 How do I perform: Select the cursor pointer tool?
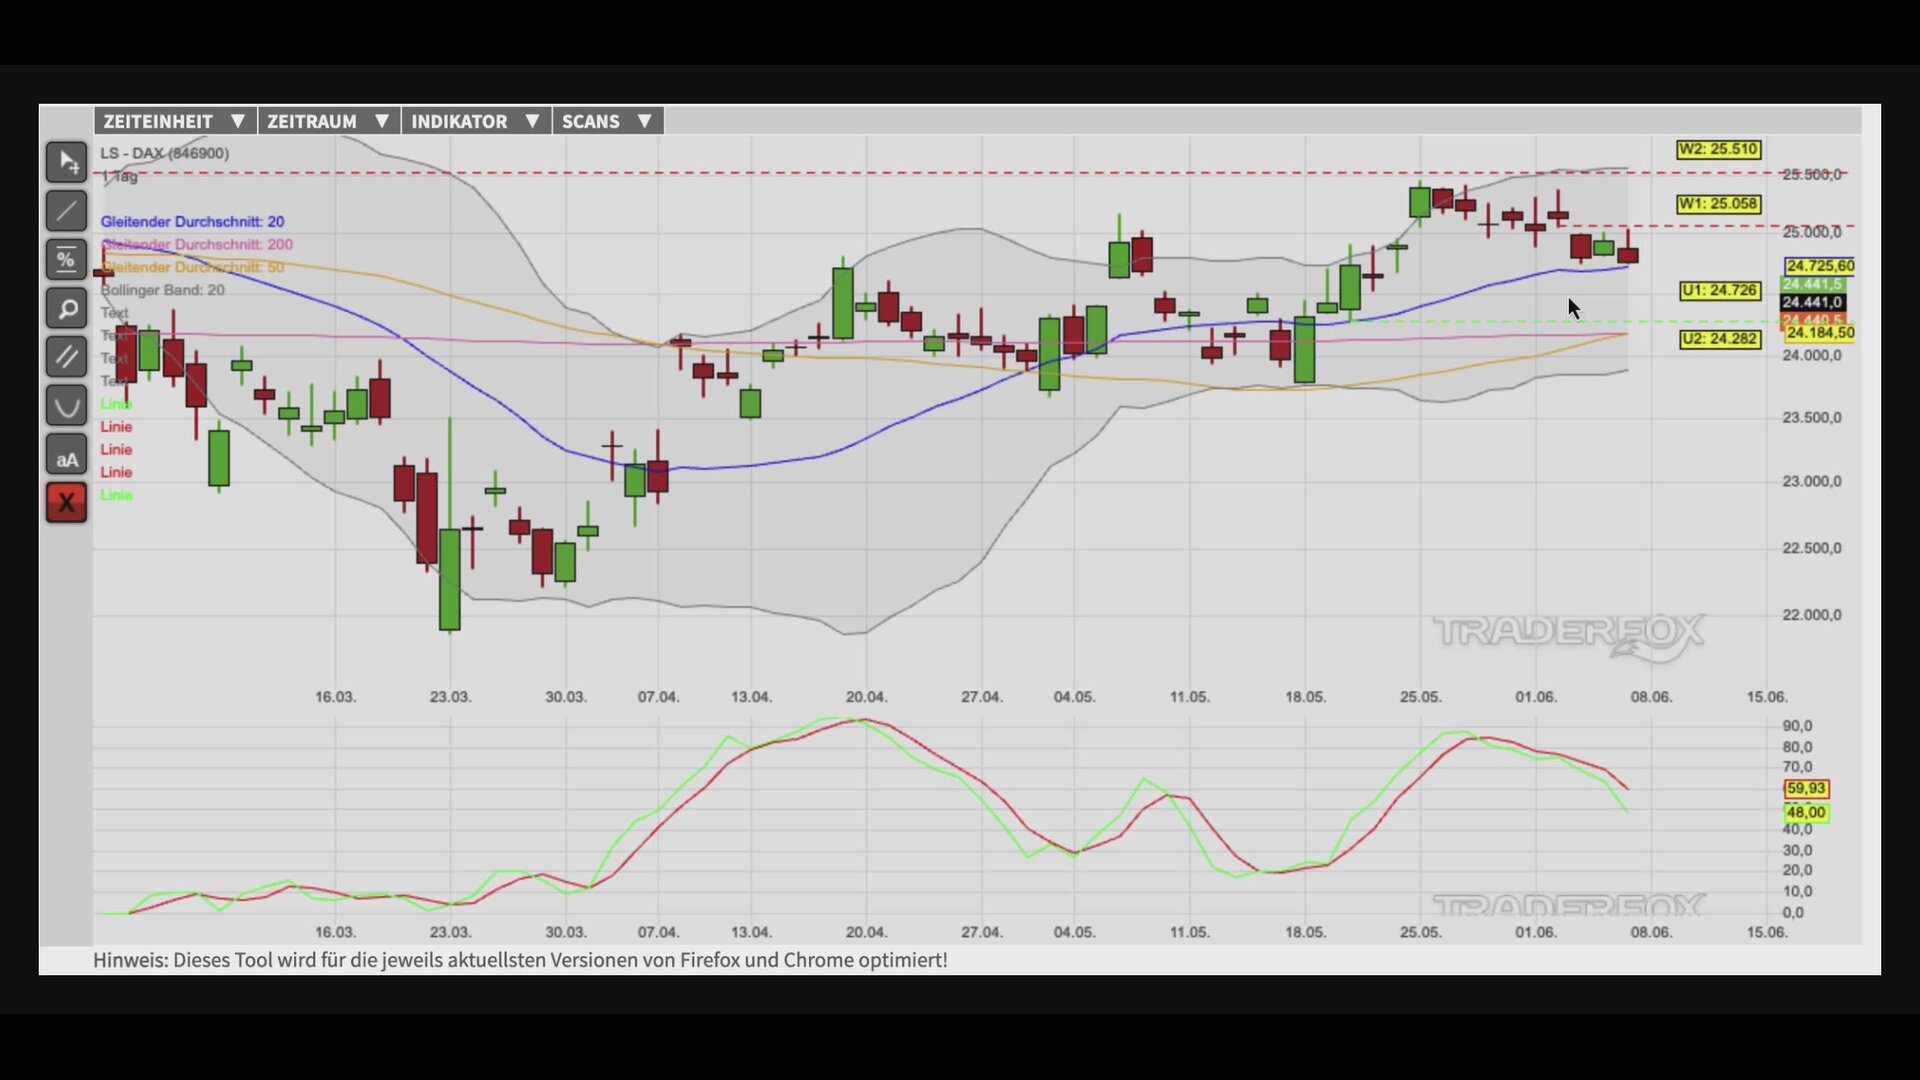(66, 162)
